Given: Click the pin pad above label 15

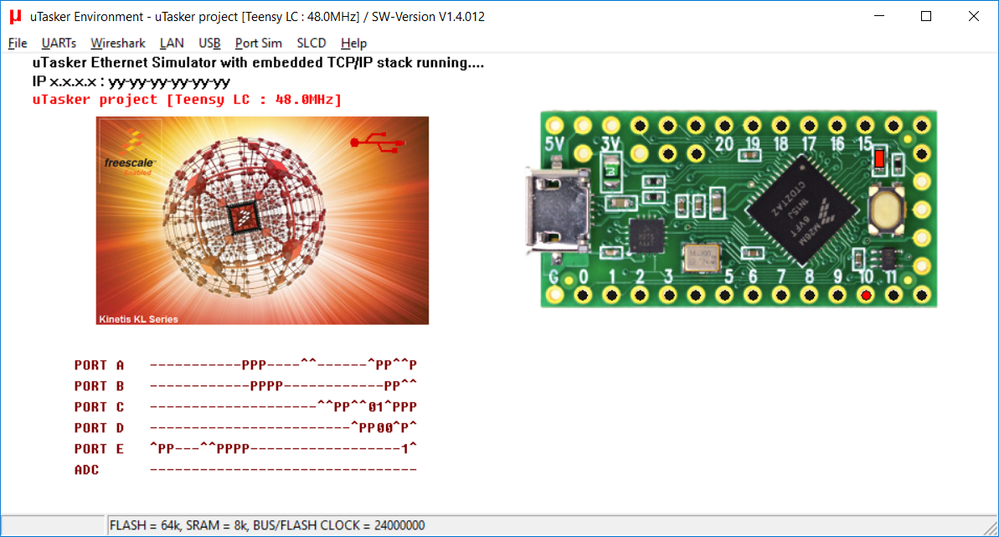Looking at the screenshot, I should pos(865,125).
